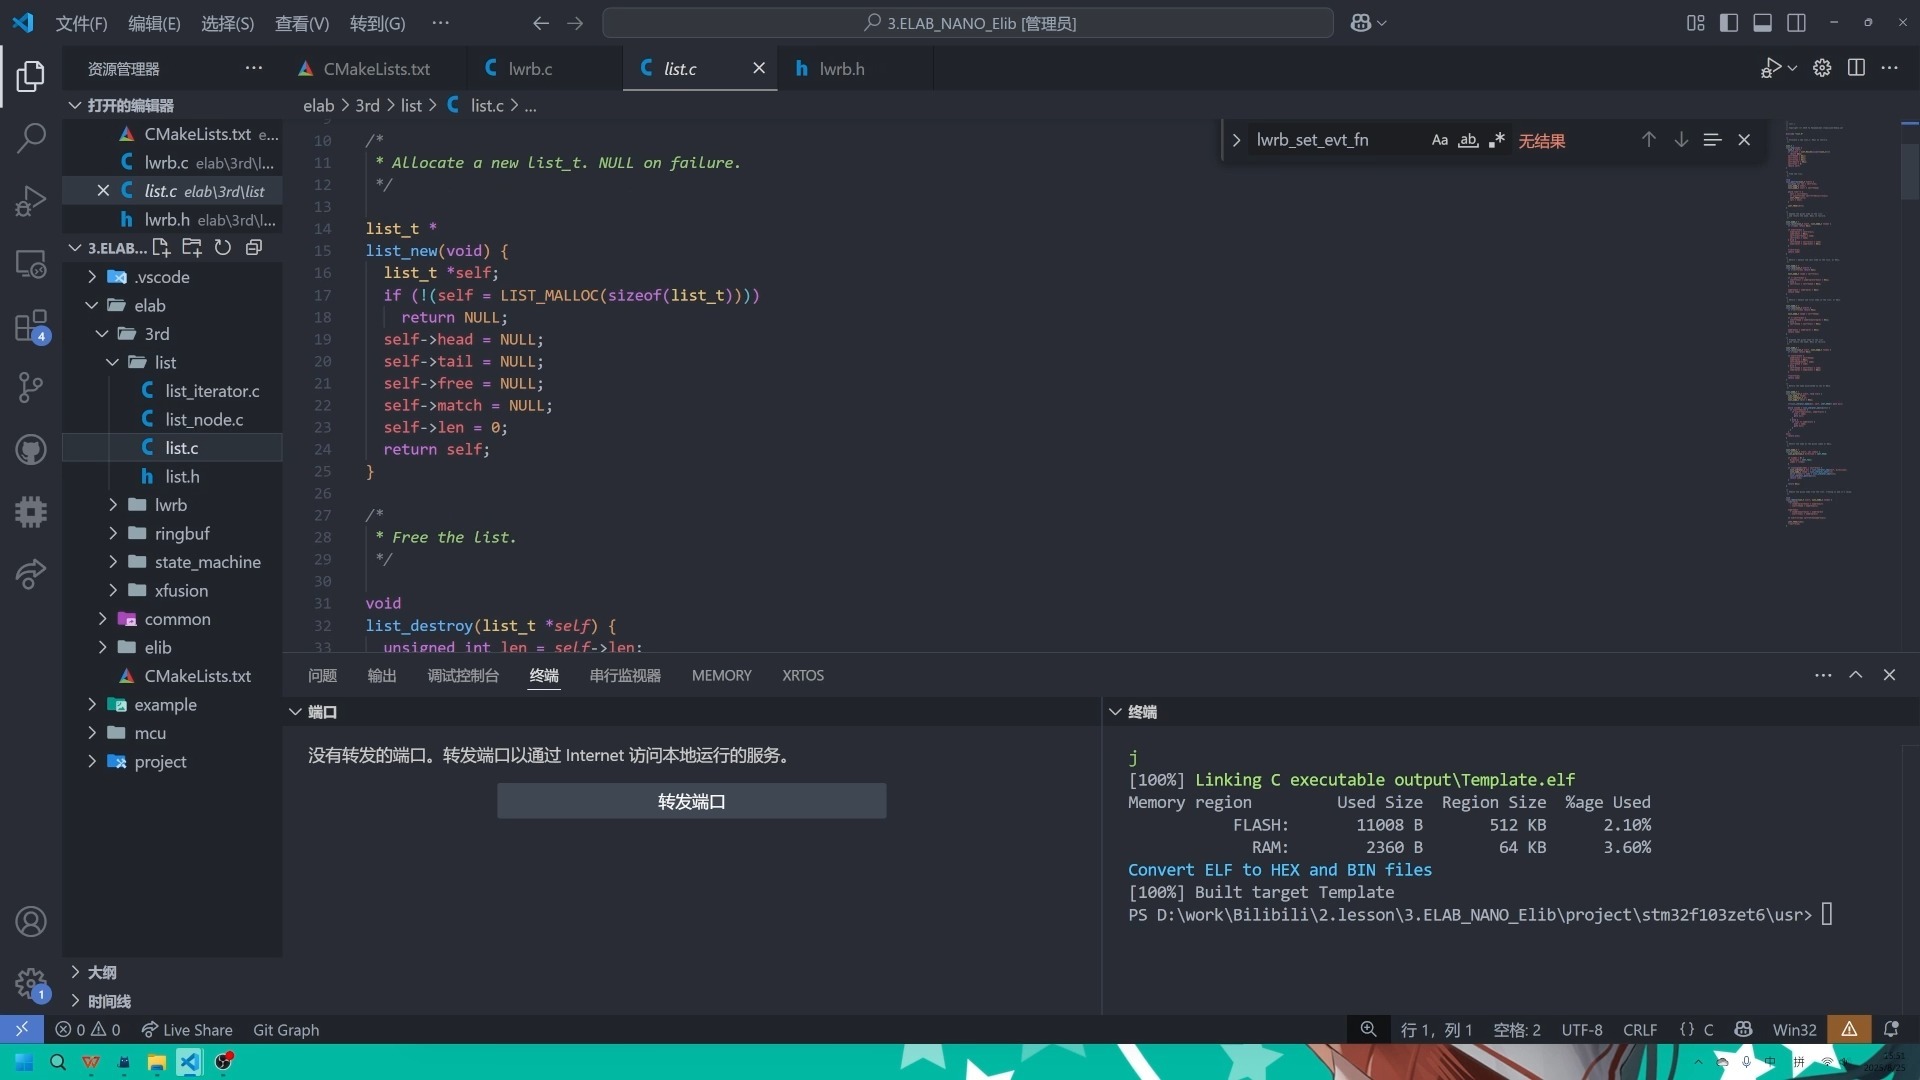This screenshot has height=1080, width=1920.
Task: Click the editor vertical scrollbar
Action: pos(1909,170)
